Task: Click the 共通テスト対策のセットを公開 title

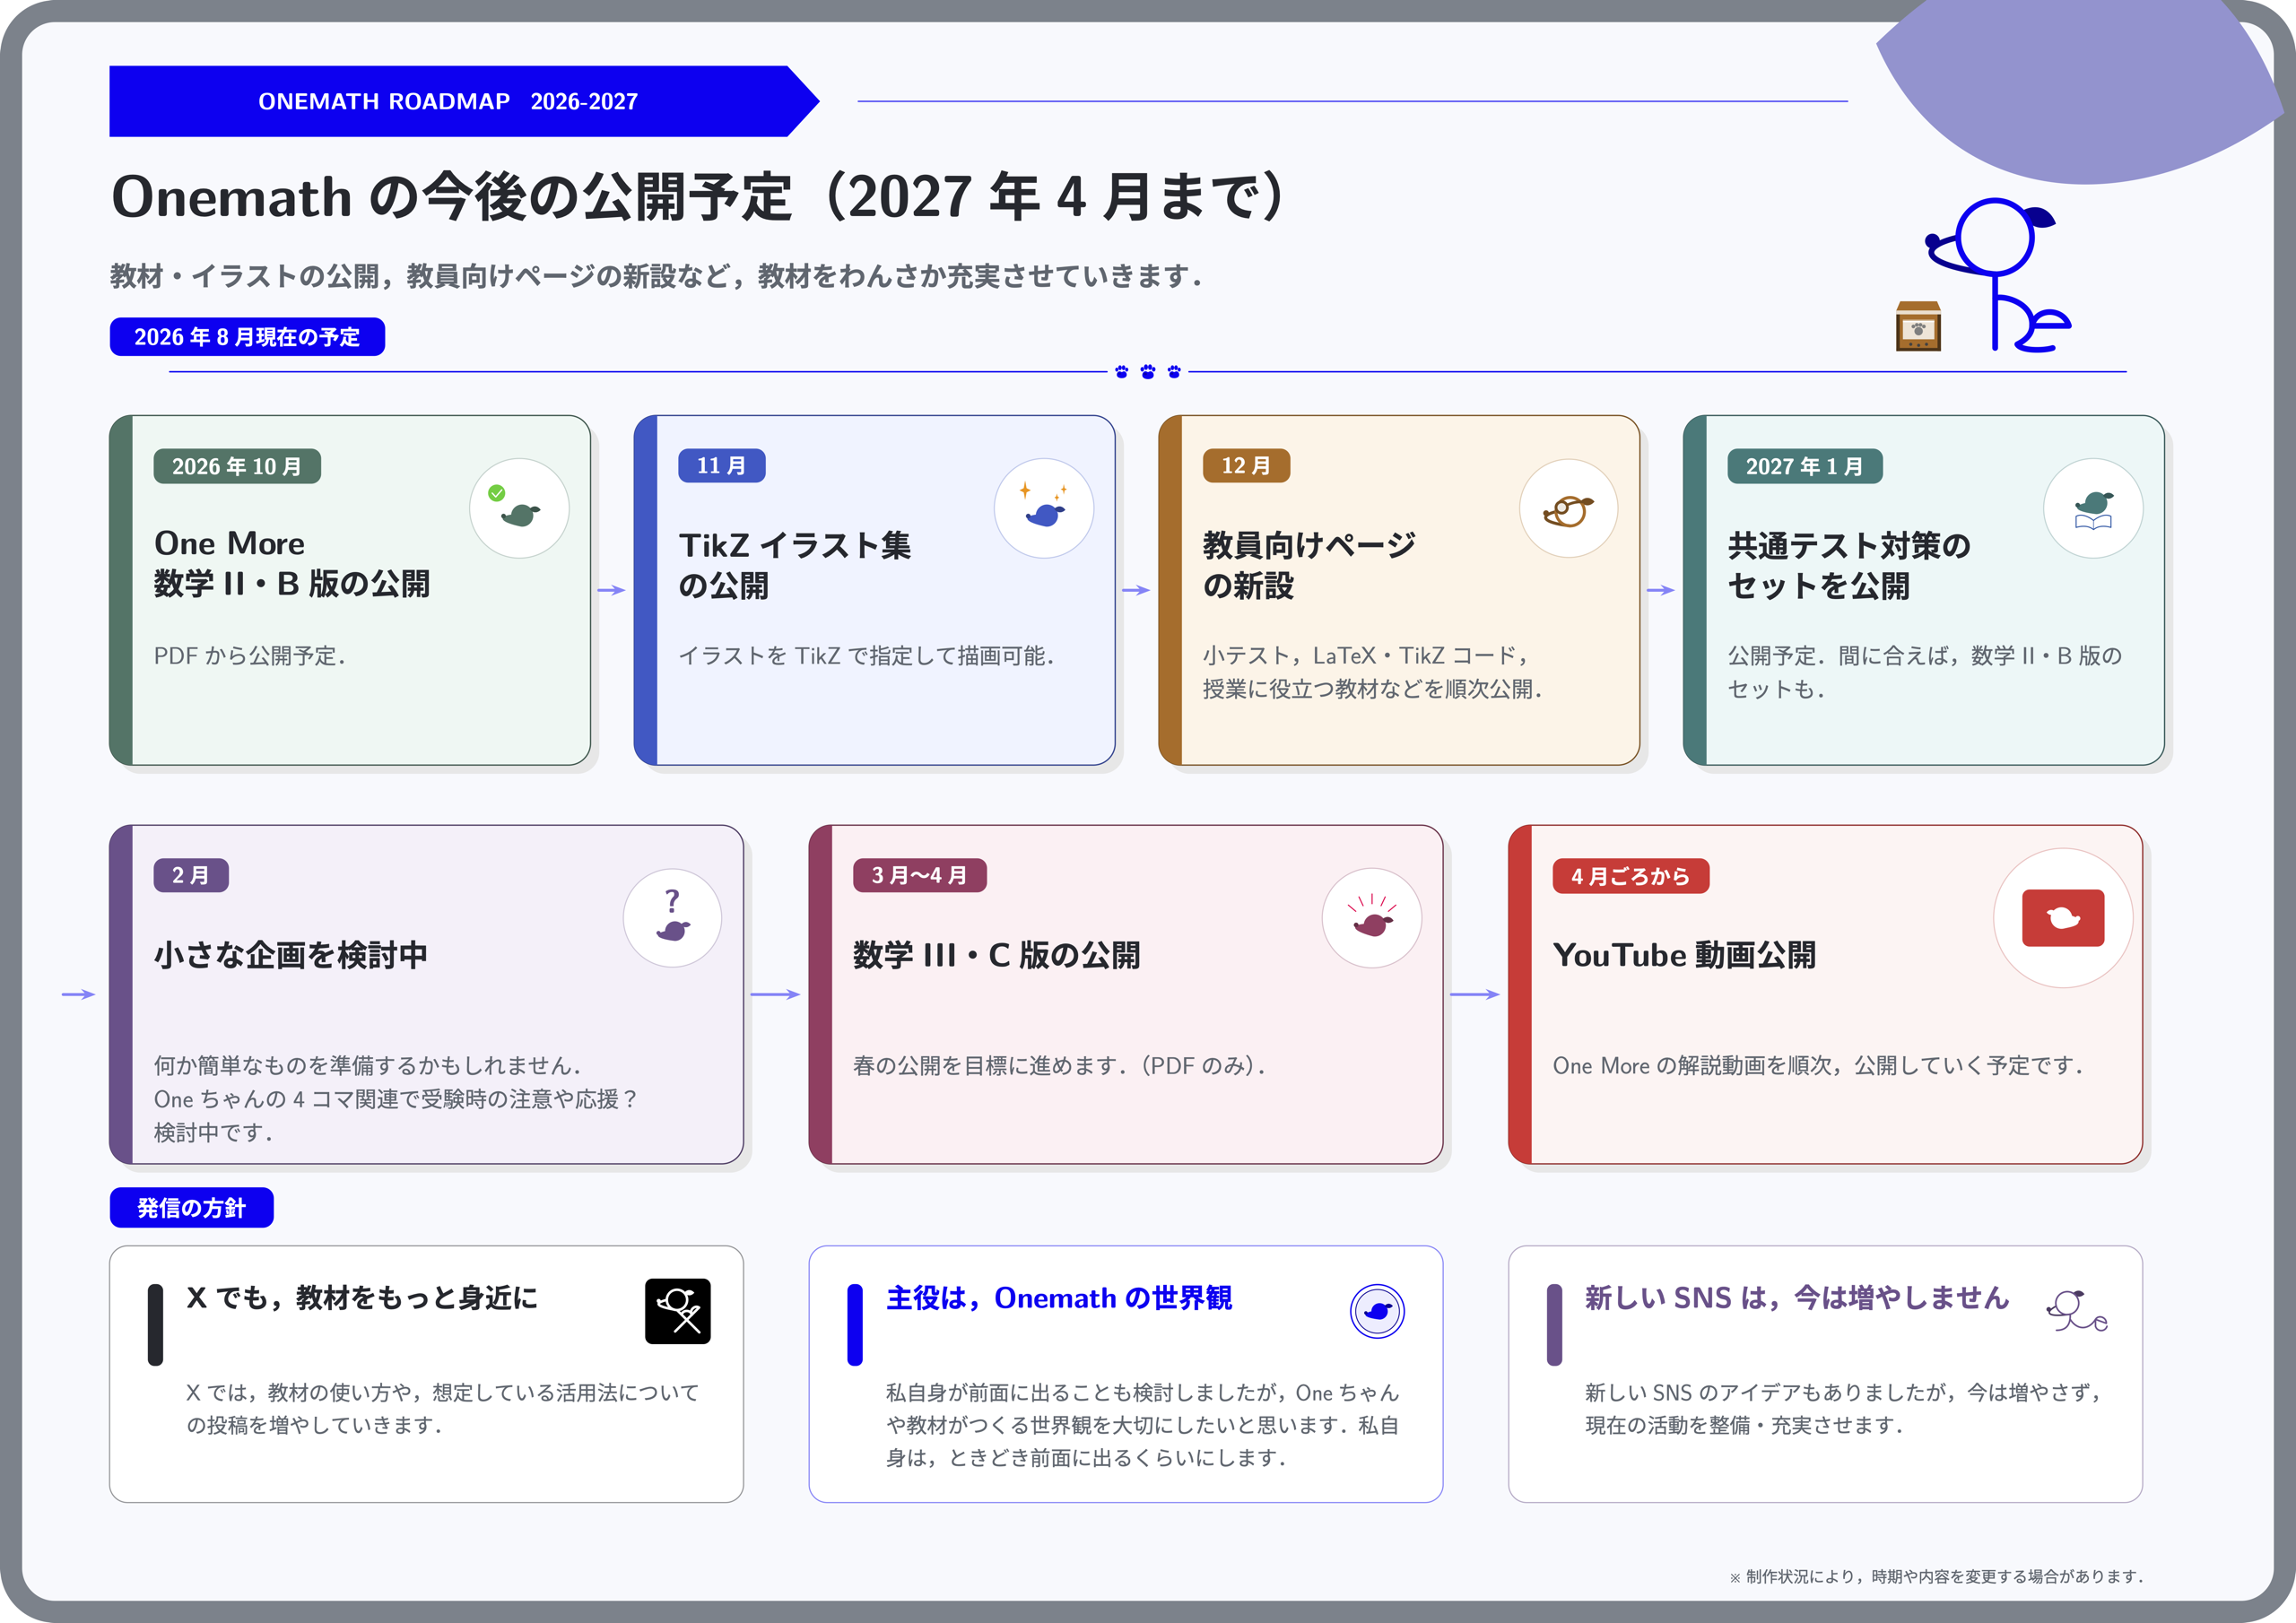Action: (1849, 565)
